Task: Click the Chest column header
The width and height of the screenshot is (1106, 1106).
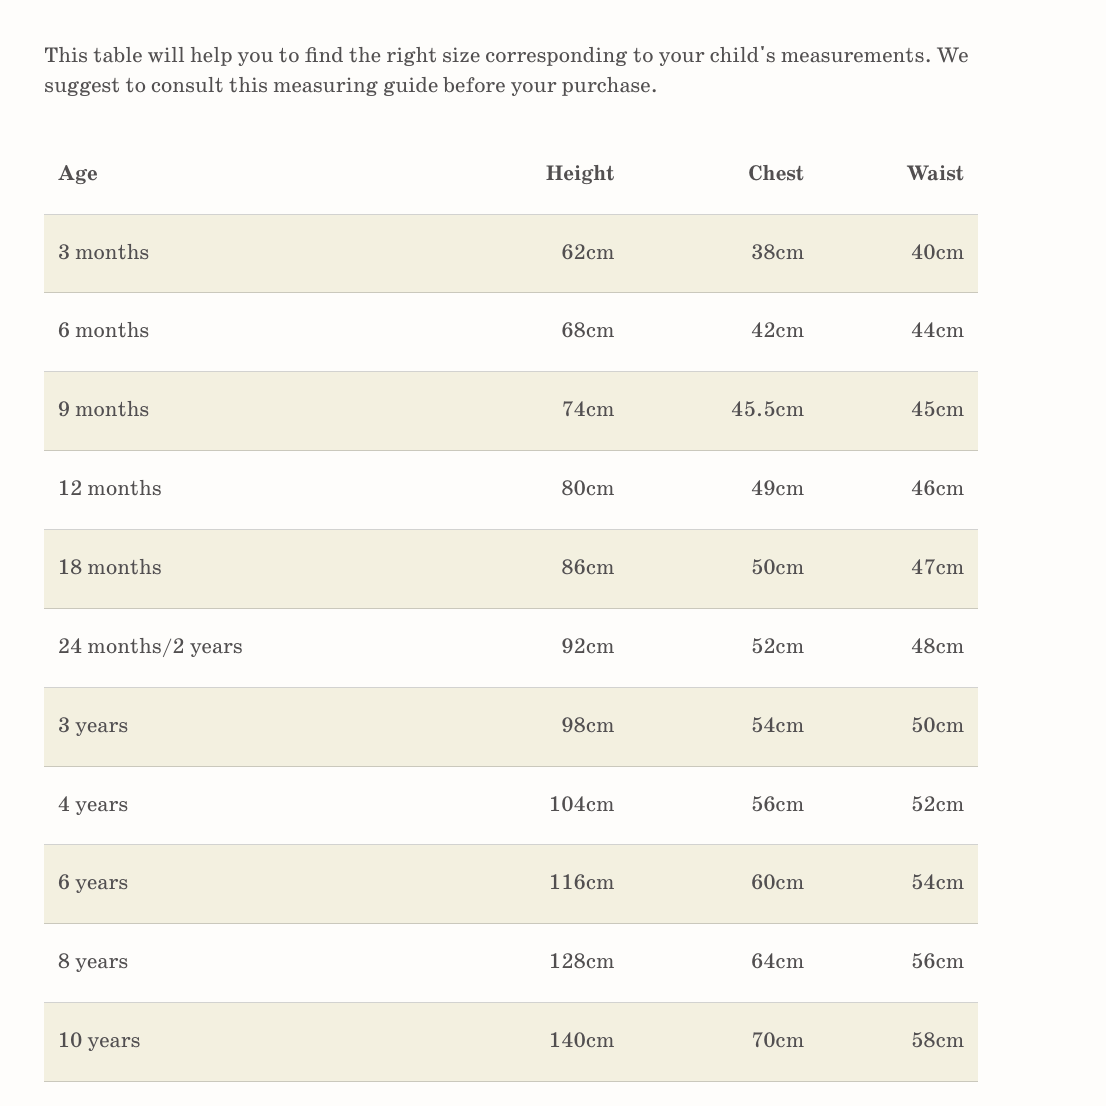Action: [775, 174]
